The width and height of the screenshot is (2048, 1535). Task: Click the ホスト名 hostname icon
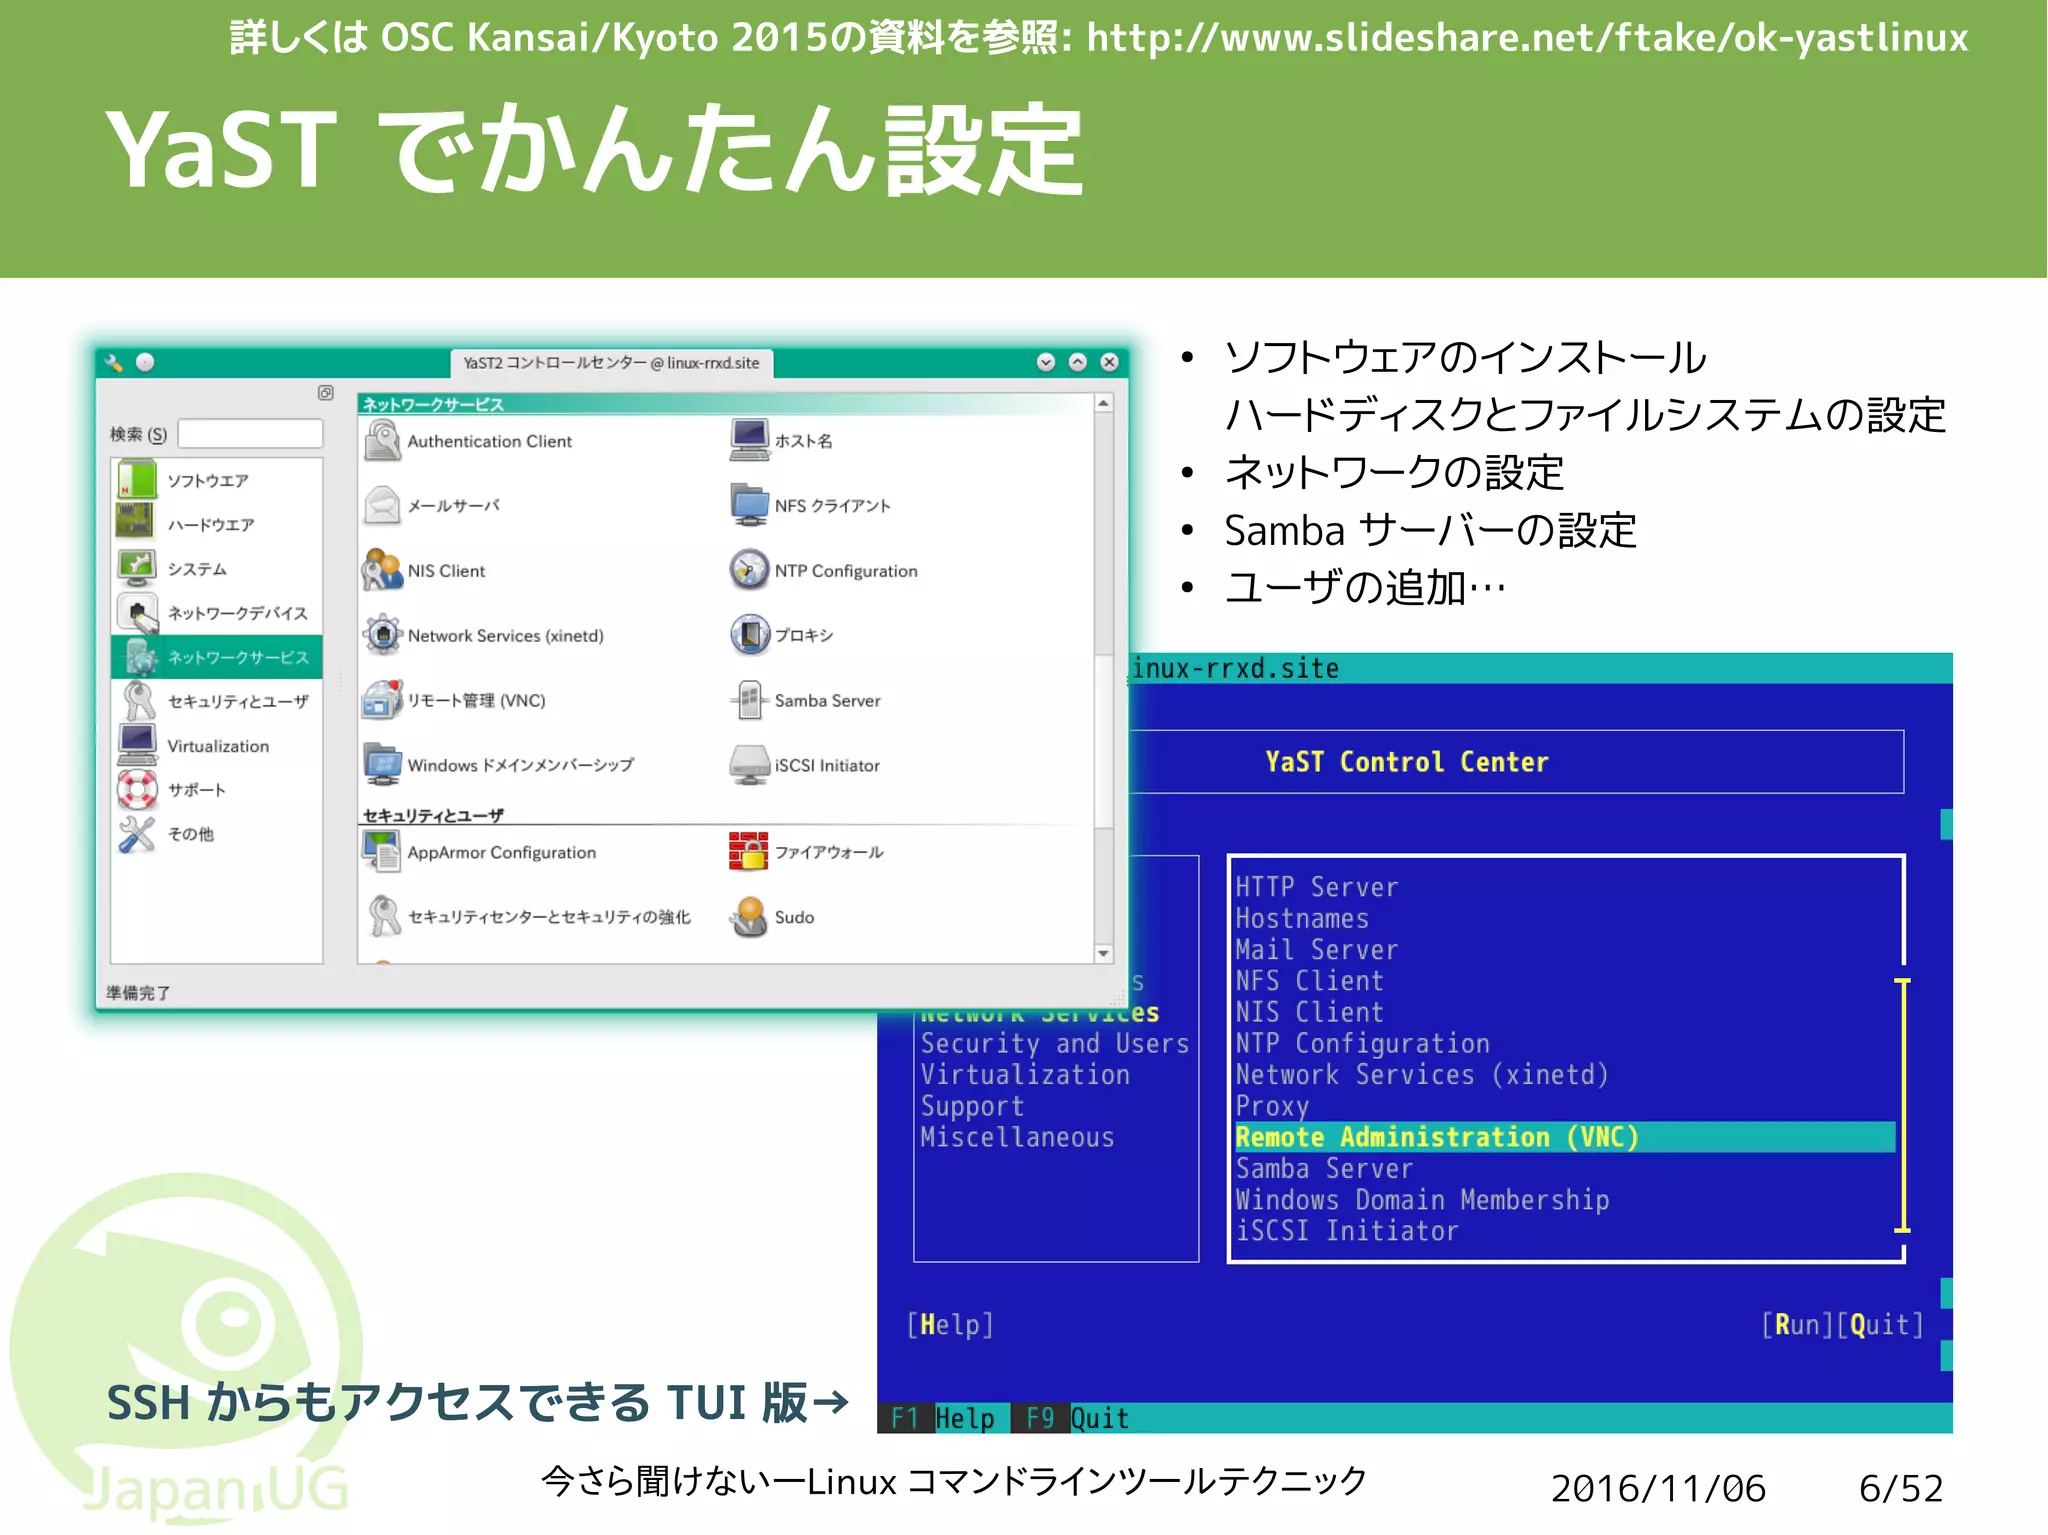click(749, 441)
